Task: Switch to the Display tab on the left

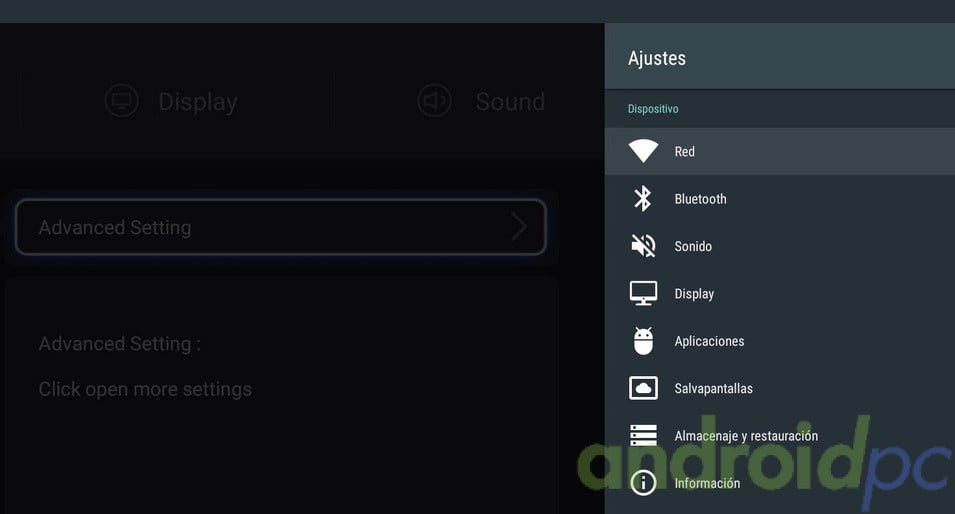Action: click(x=197, y=102)
